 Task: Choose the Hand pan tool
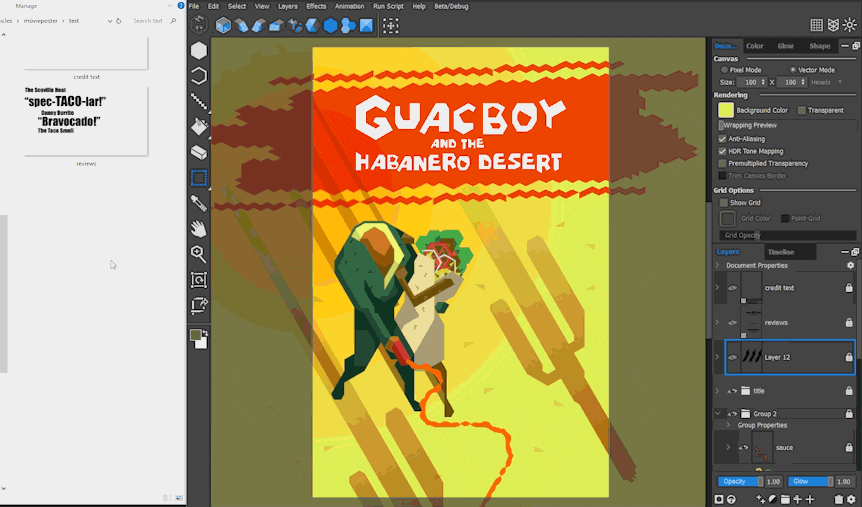point(199,229)
